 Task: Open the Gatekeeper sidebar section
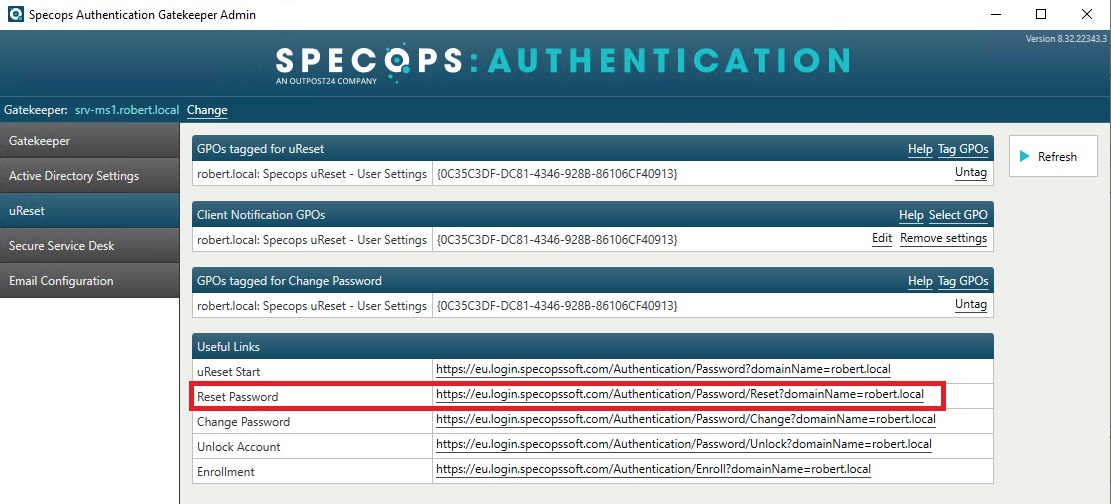pyautogui.click(x=89, y=140)
